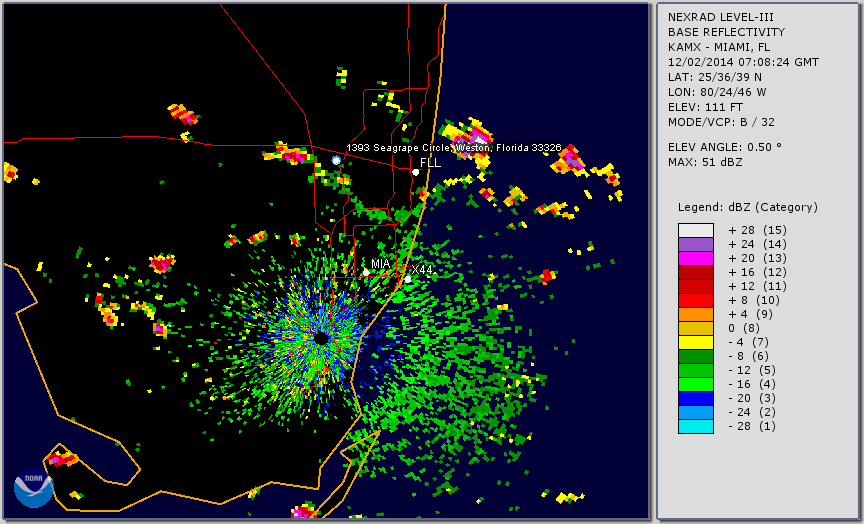This screenshot has height=524, width=864.
Task: Click the + 28 (15) legend label text
Action: tap(757, 230)
